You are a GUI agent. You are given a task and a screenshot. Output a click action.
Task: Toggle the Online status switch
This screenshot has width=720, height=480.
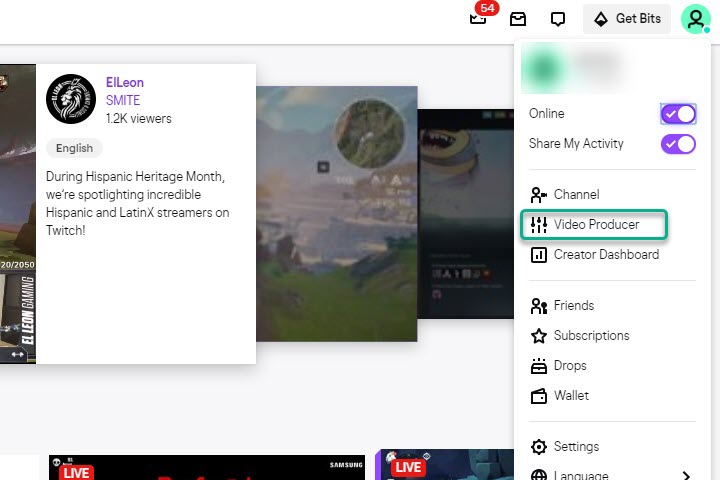pos(678,114)
